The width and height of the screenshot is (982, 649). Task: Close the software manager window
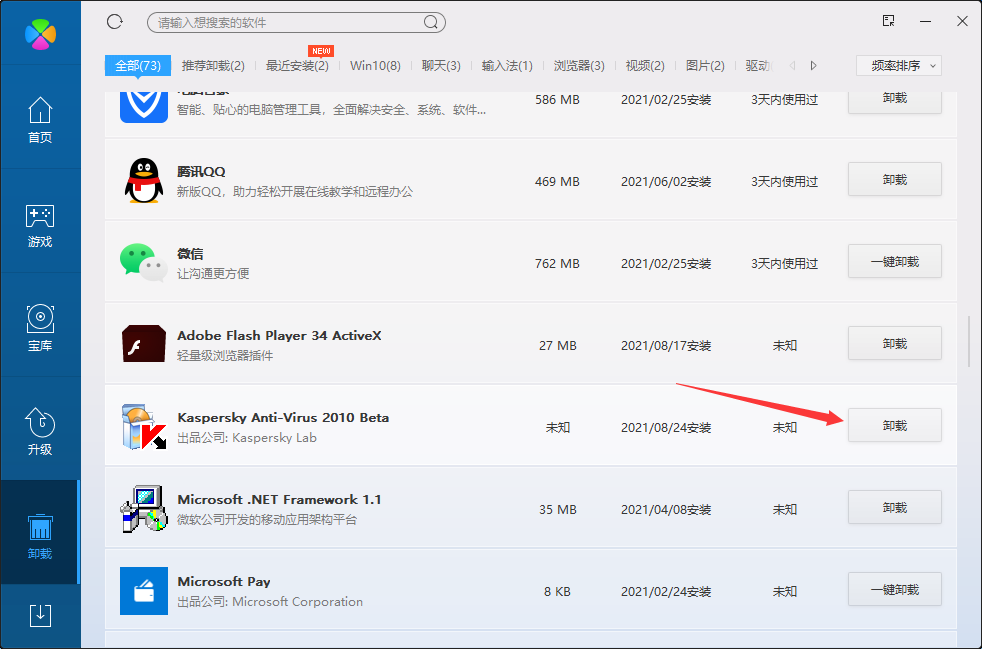coord(963,21)
